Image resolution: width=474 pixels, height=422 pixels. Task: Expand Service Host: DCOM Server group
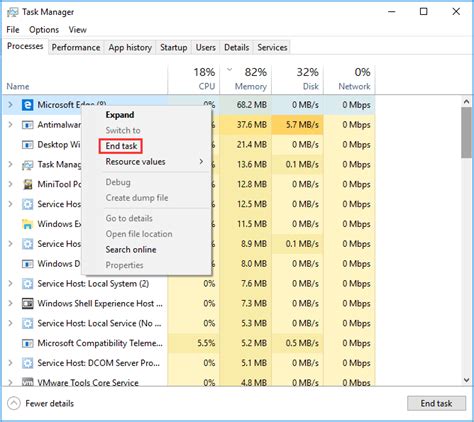coord(10,363)
